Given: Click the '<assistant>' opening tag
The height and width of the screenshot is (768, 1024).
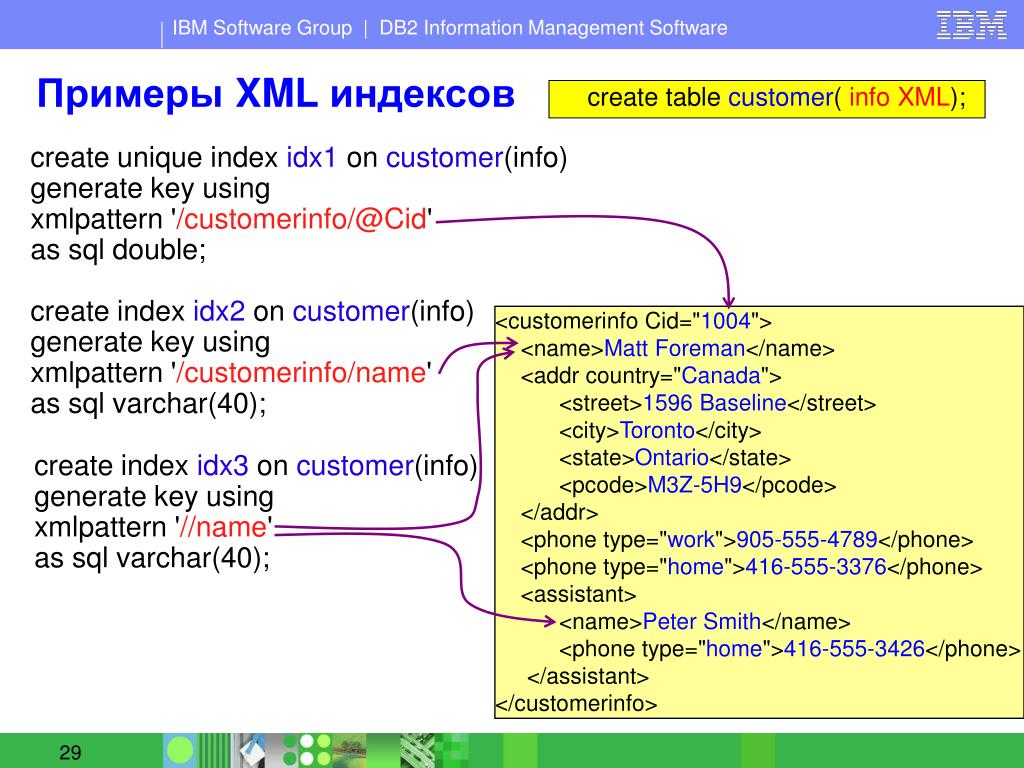Looking at the screenshot, I should [578, 594].
